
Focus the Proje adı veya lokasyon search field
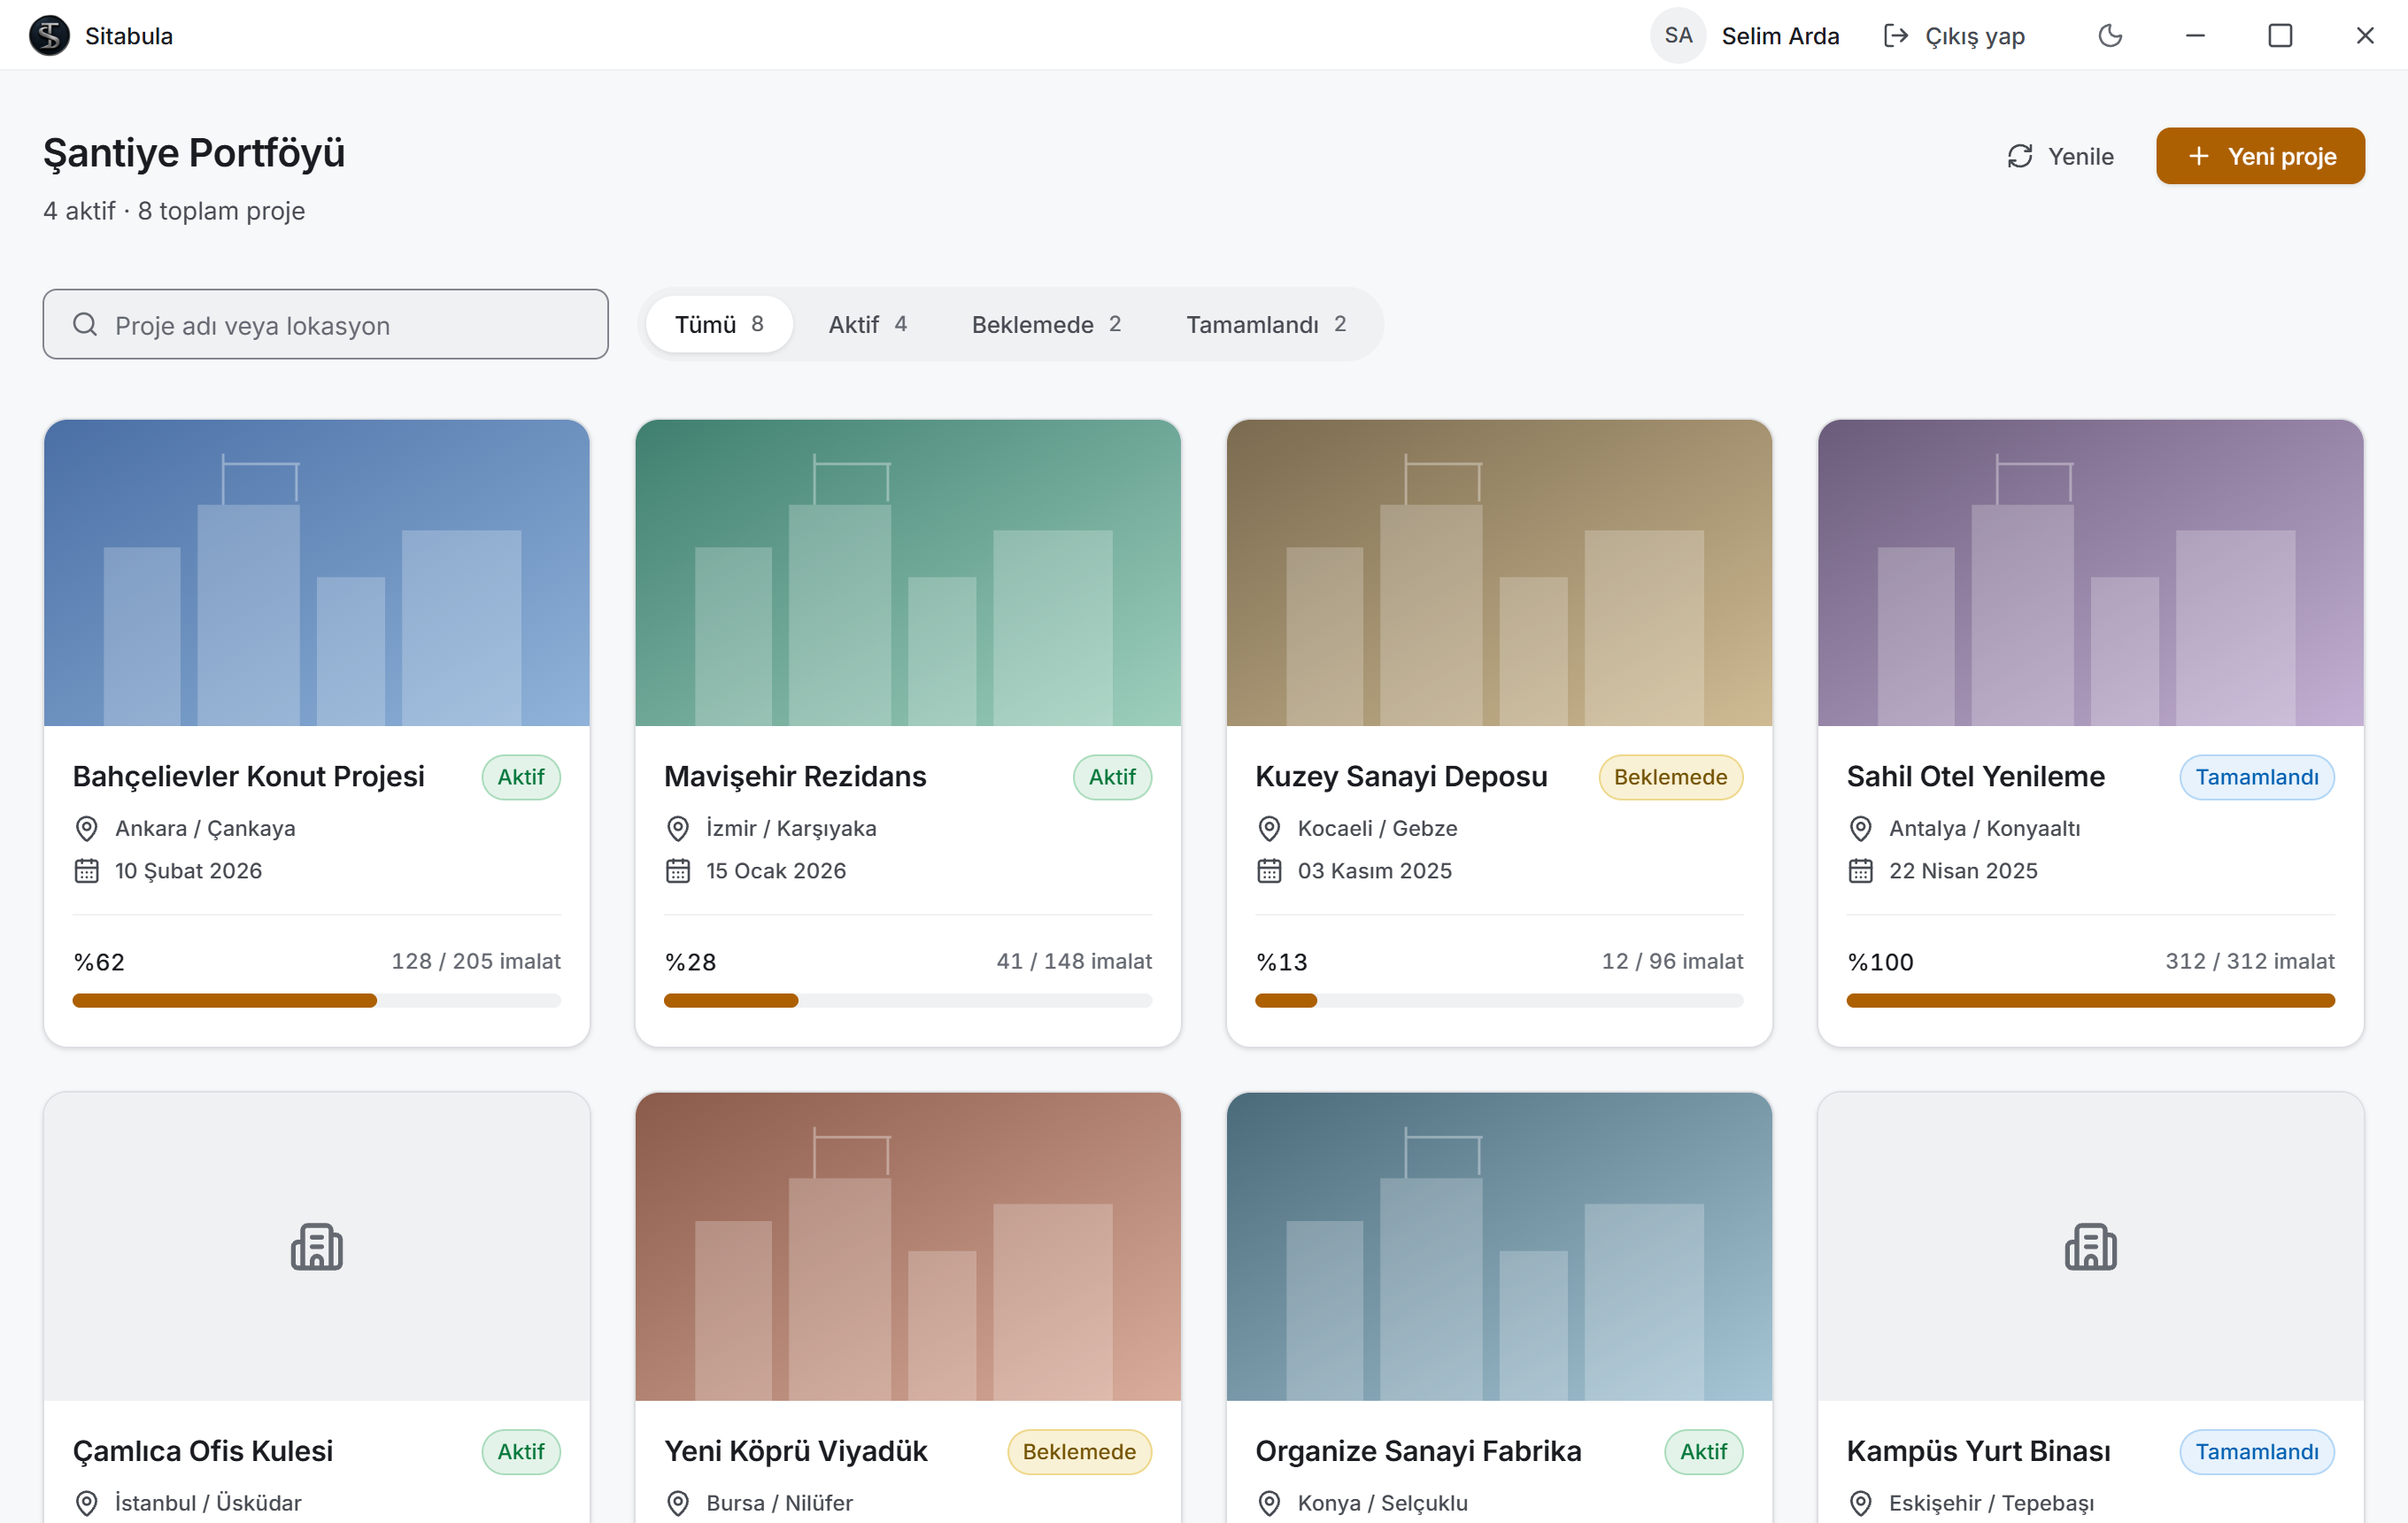(x=326, y=325)
